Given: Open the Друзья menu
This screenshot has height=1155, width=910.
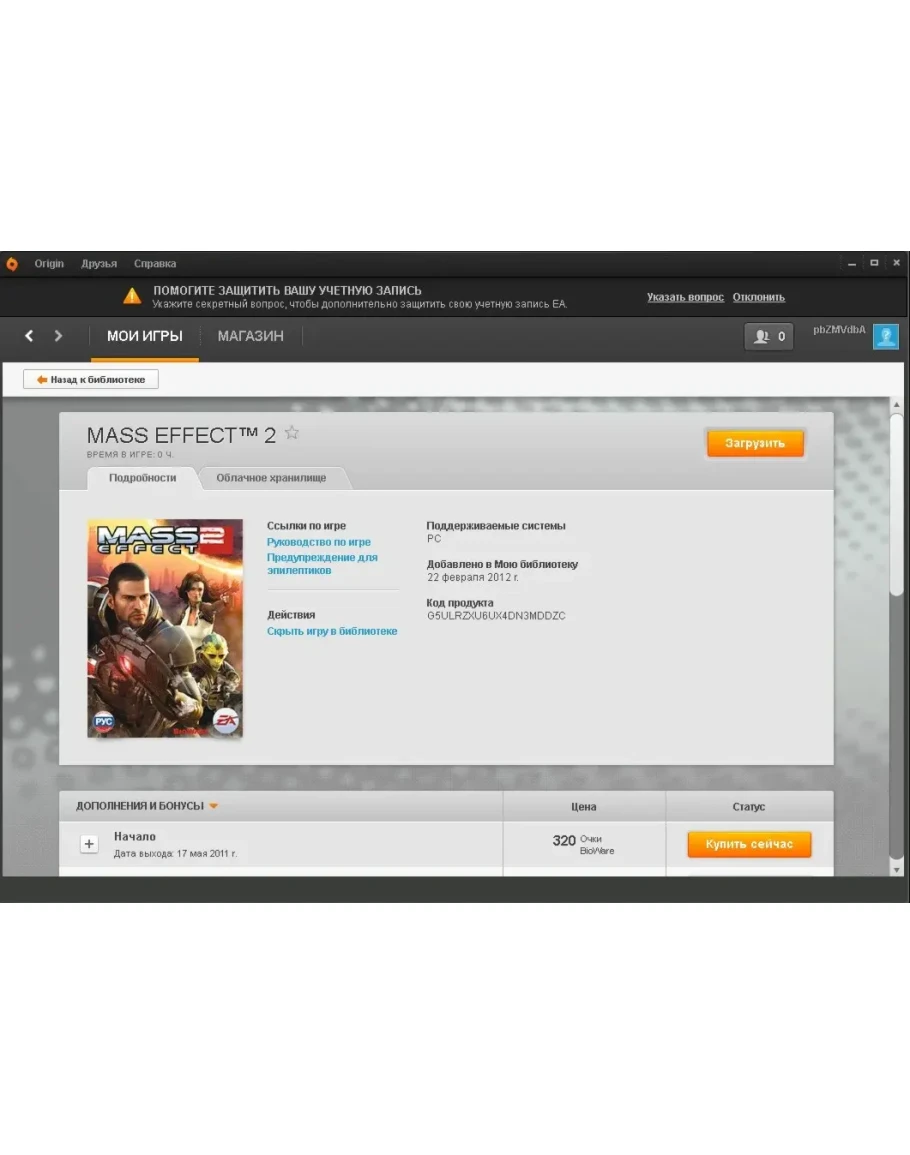Looking at the screenshot, I should click(99, 264).
